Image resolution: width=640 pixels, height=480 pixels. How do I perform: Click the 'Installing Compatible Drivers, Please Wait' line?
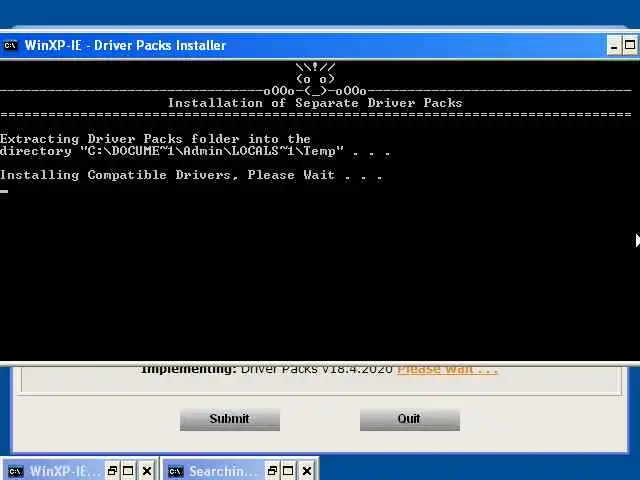pos(191,175)
